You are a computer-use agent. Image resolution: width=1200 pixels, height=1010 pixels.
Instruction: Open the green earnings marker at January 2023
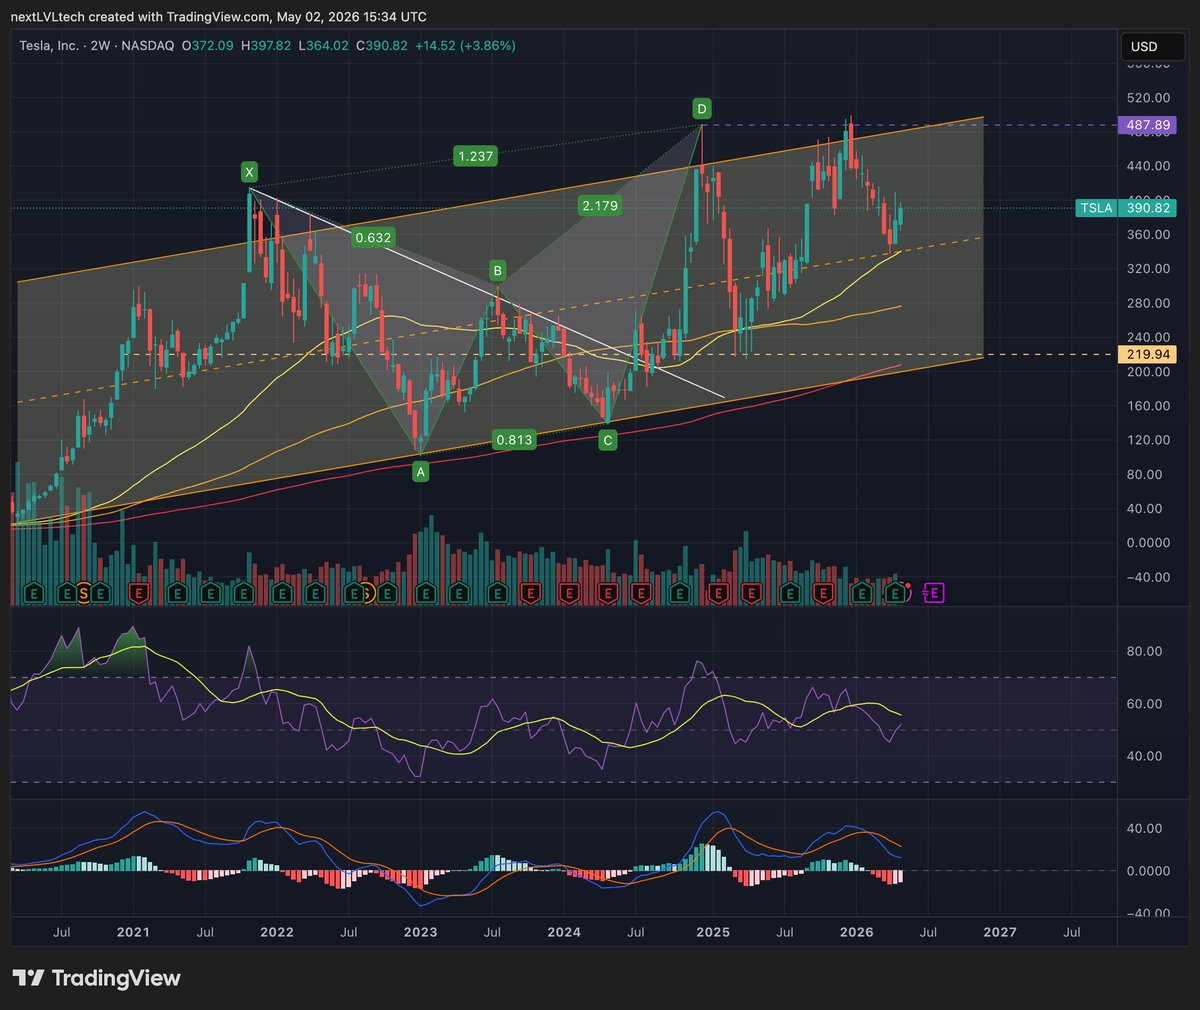pos(425,593)
